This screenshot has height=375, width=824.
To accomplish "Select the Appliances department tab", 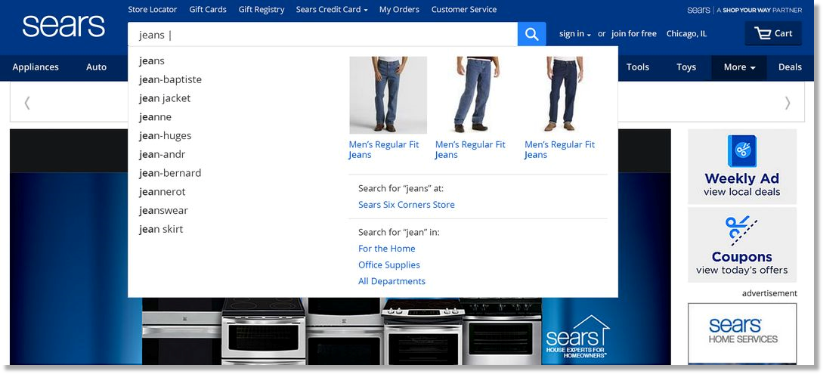I will tap(36, 67).
